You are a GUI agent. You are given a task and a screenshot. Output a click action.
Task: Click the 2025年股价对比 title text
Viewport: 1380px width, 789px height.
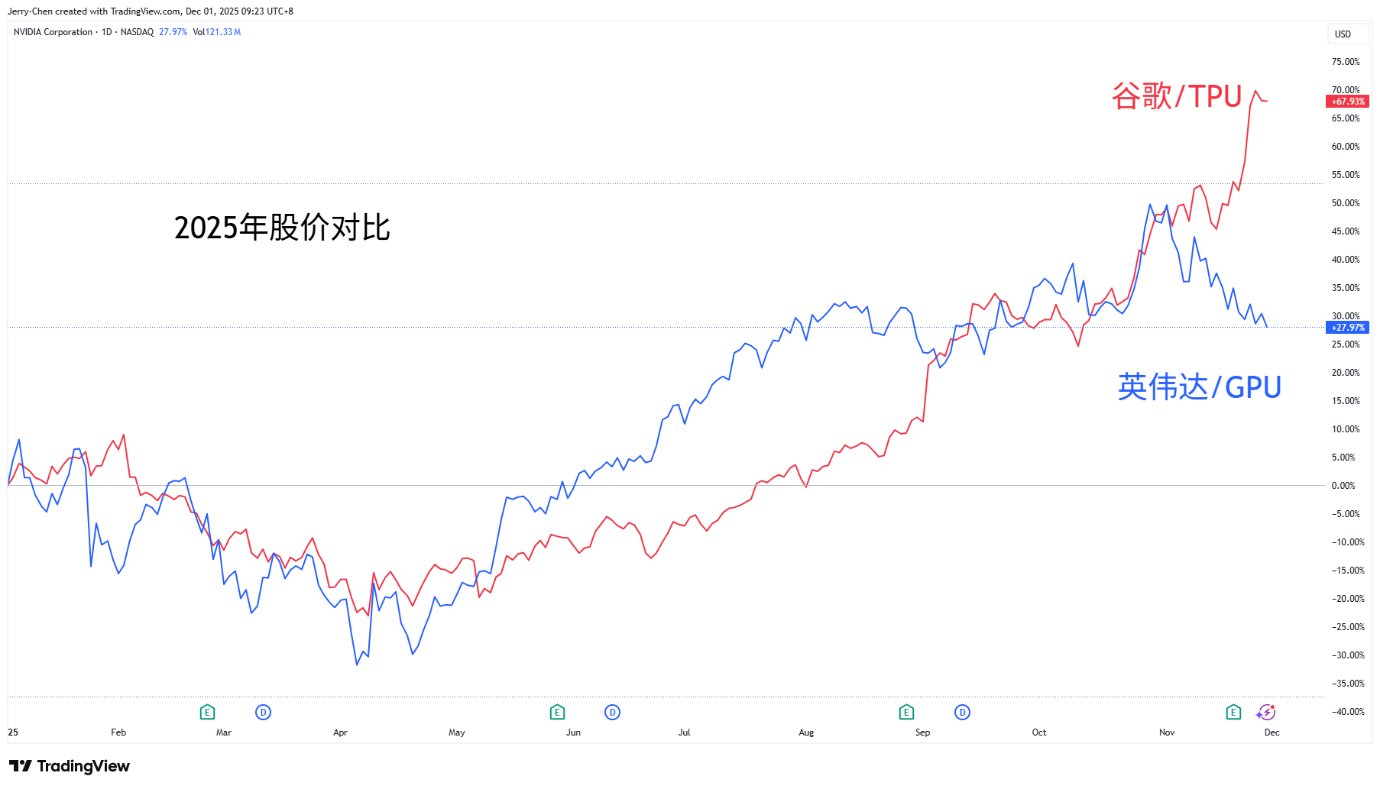(x=282, y=228)
